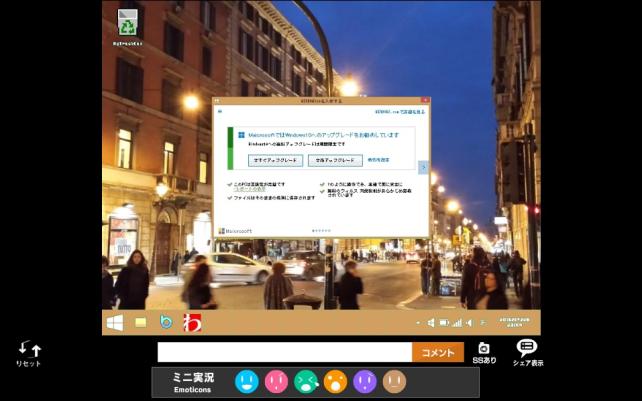Click the left upgrade button in dialog
Viewport: 642px width, 401px height.
276,160
